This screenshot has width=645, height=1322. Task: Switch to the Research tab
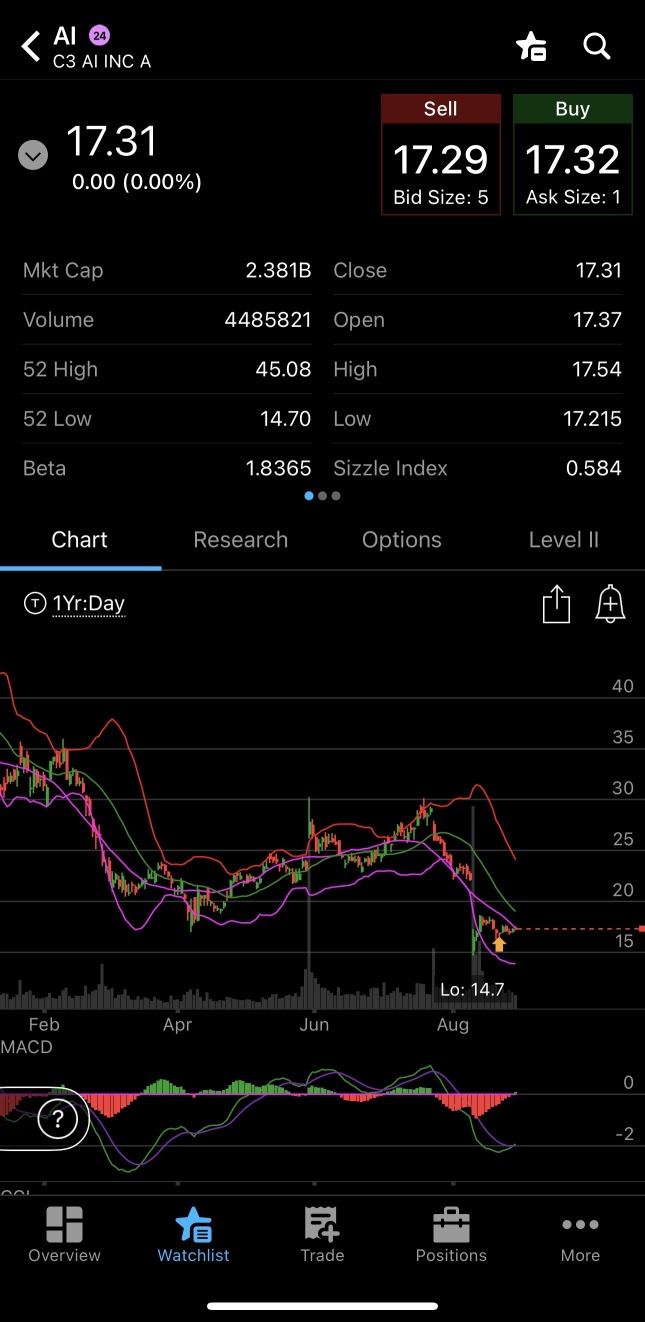[x=240, y=540]
